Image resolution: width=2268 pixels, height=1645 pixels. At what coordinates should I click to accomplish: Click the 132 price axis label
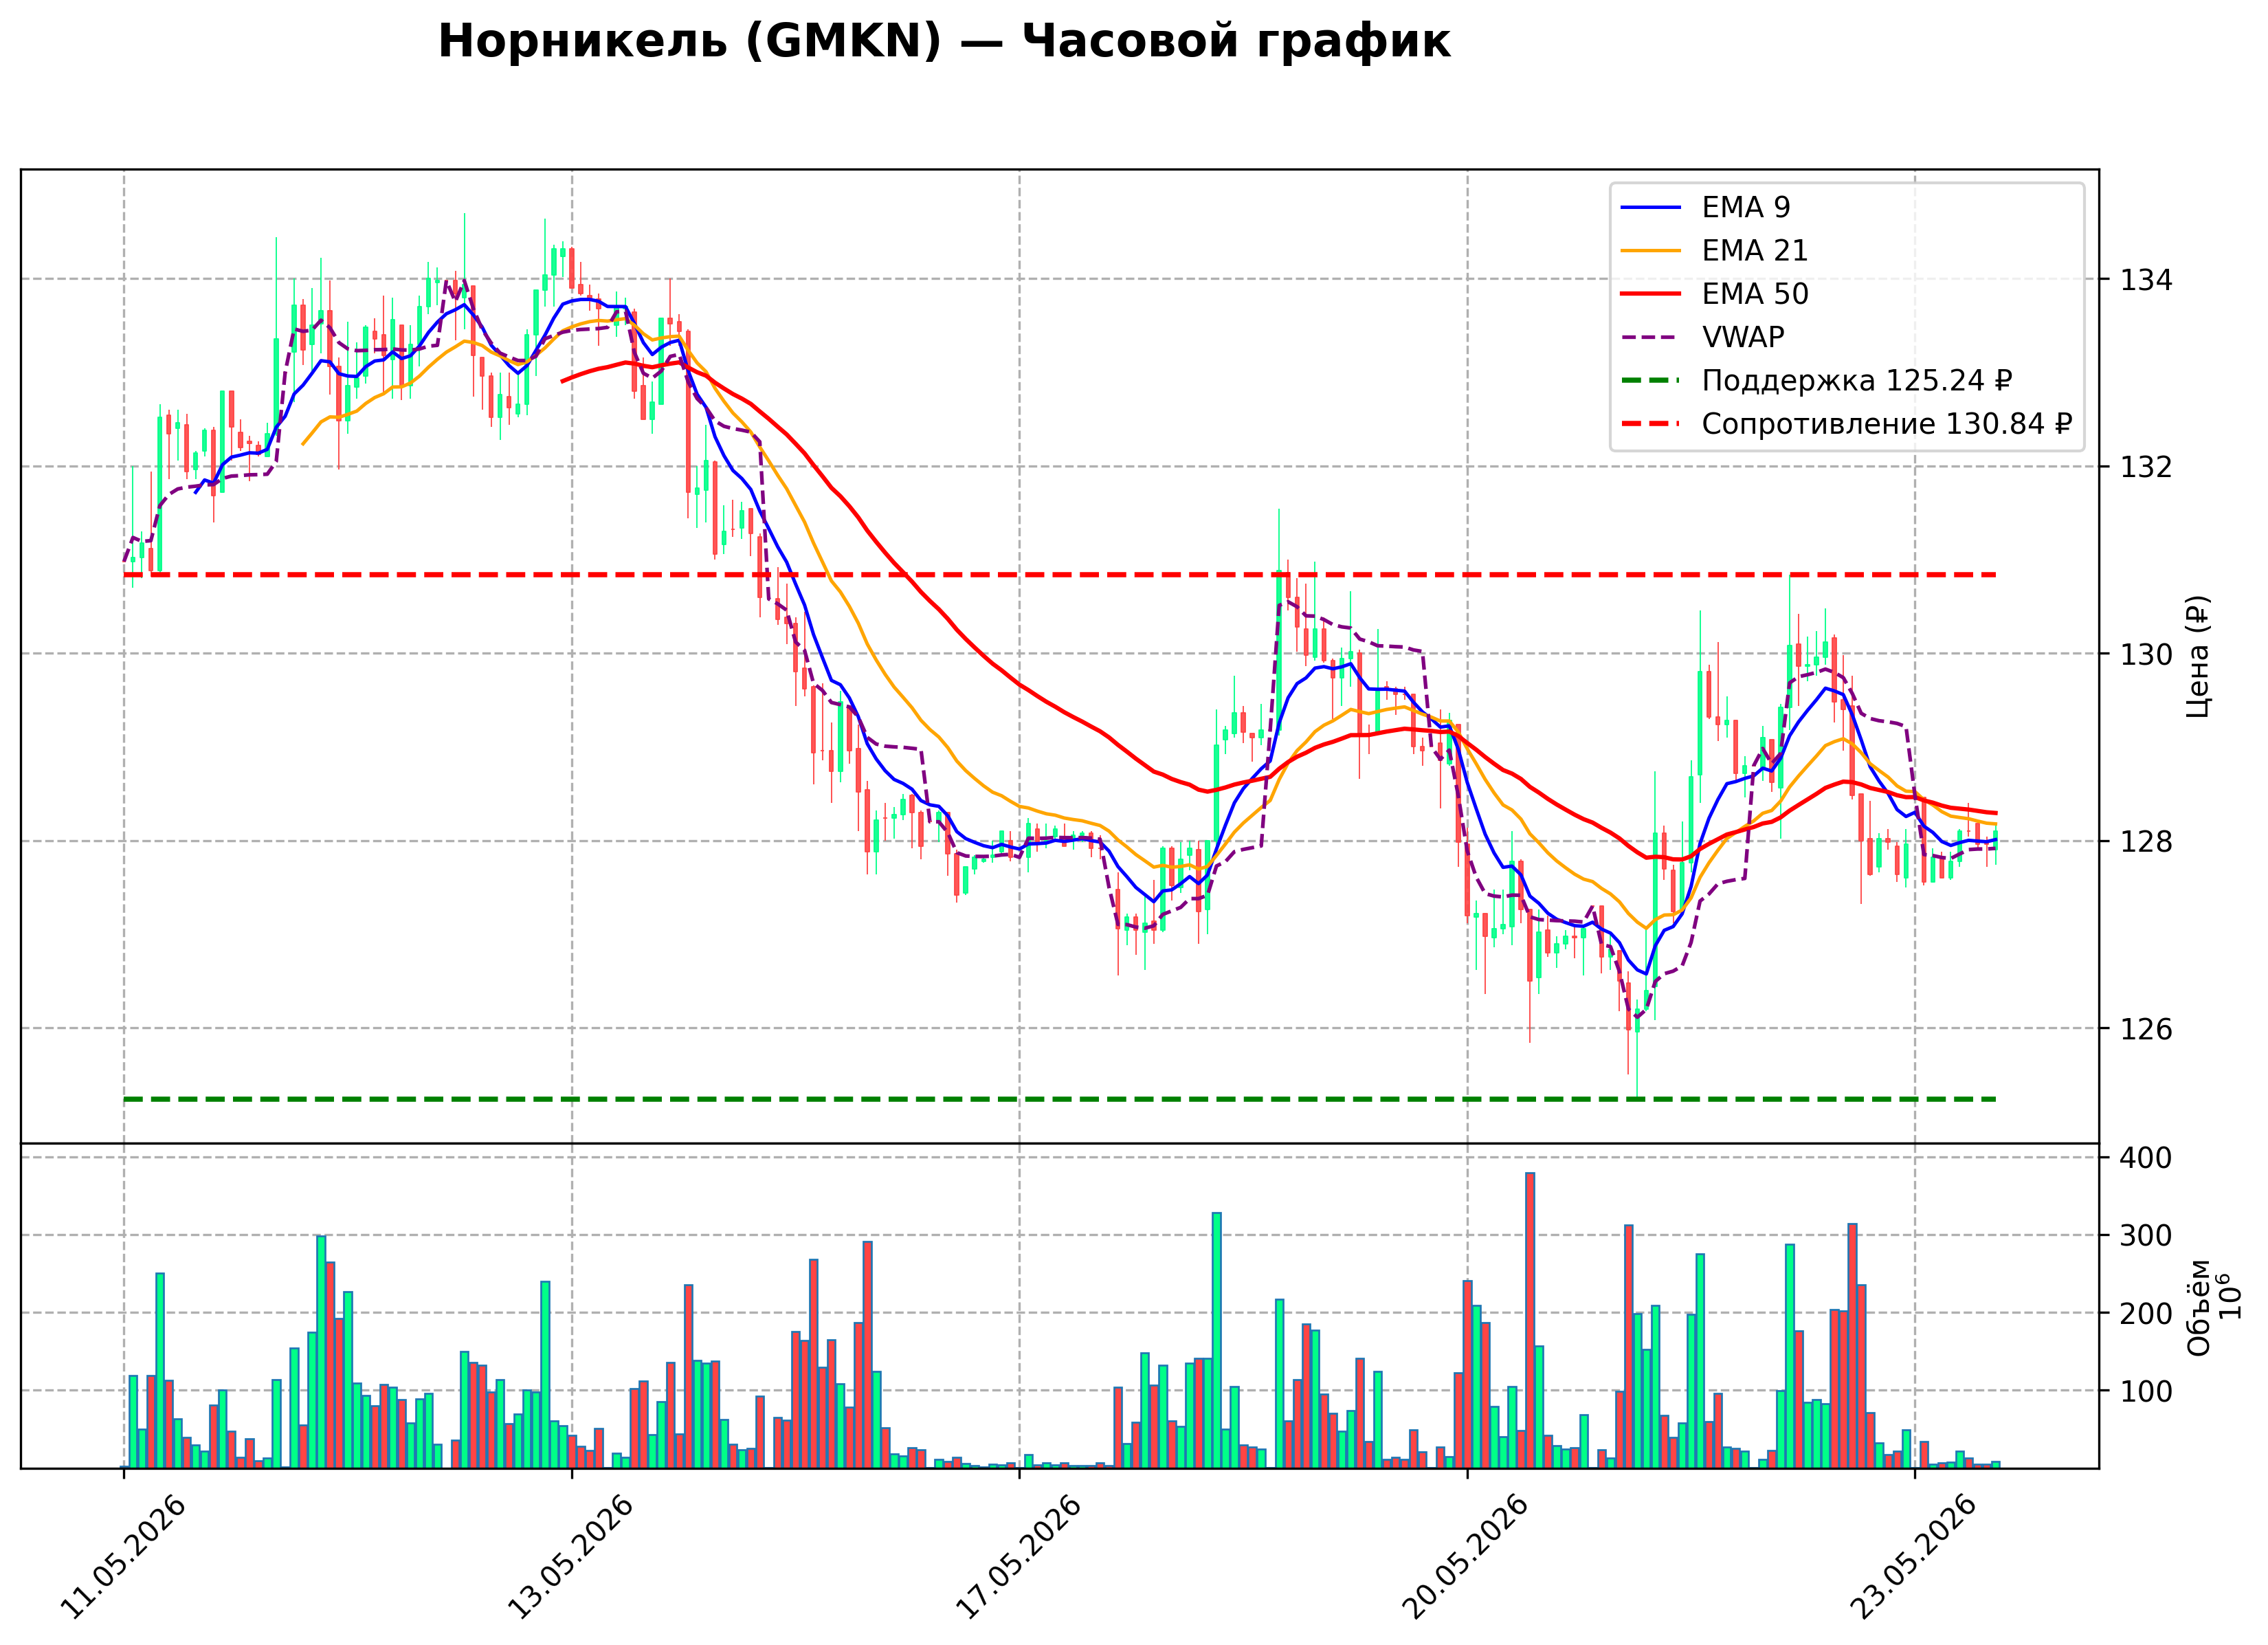2145,467
